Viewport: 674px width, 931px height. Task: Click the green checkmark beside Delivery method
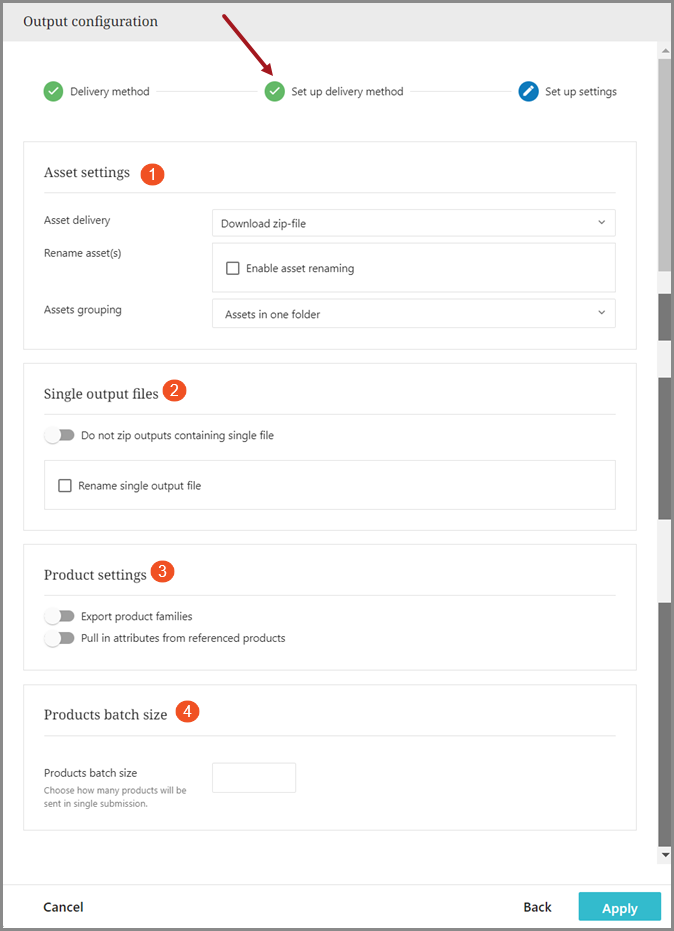[x=53, y=92]
